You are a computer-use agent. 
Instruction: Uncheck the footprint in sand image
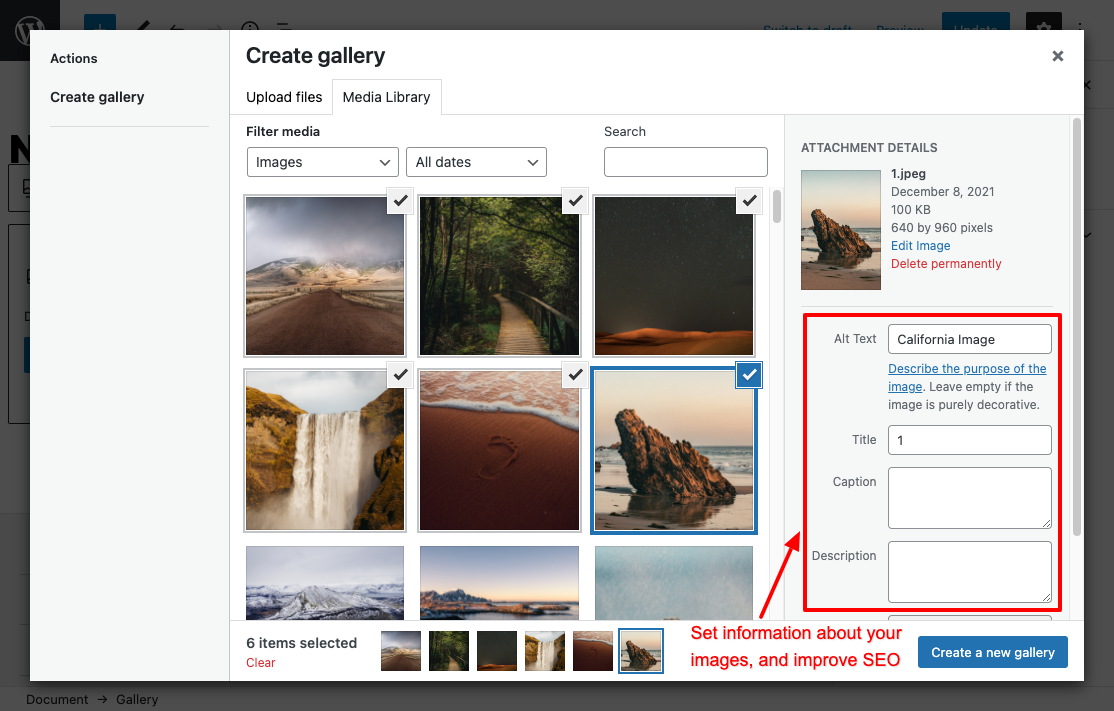tap(575, 374)
